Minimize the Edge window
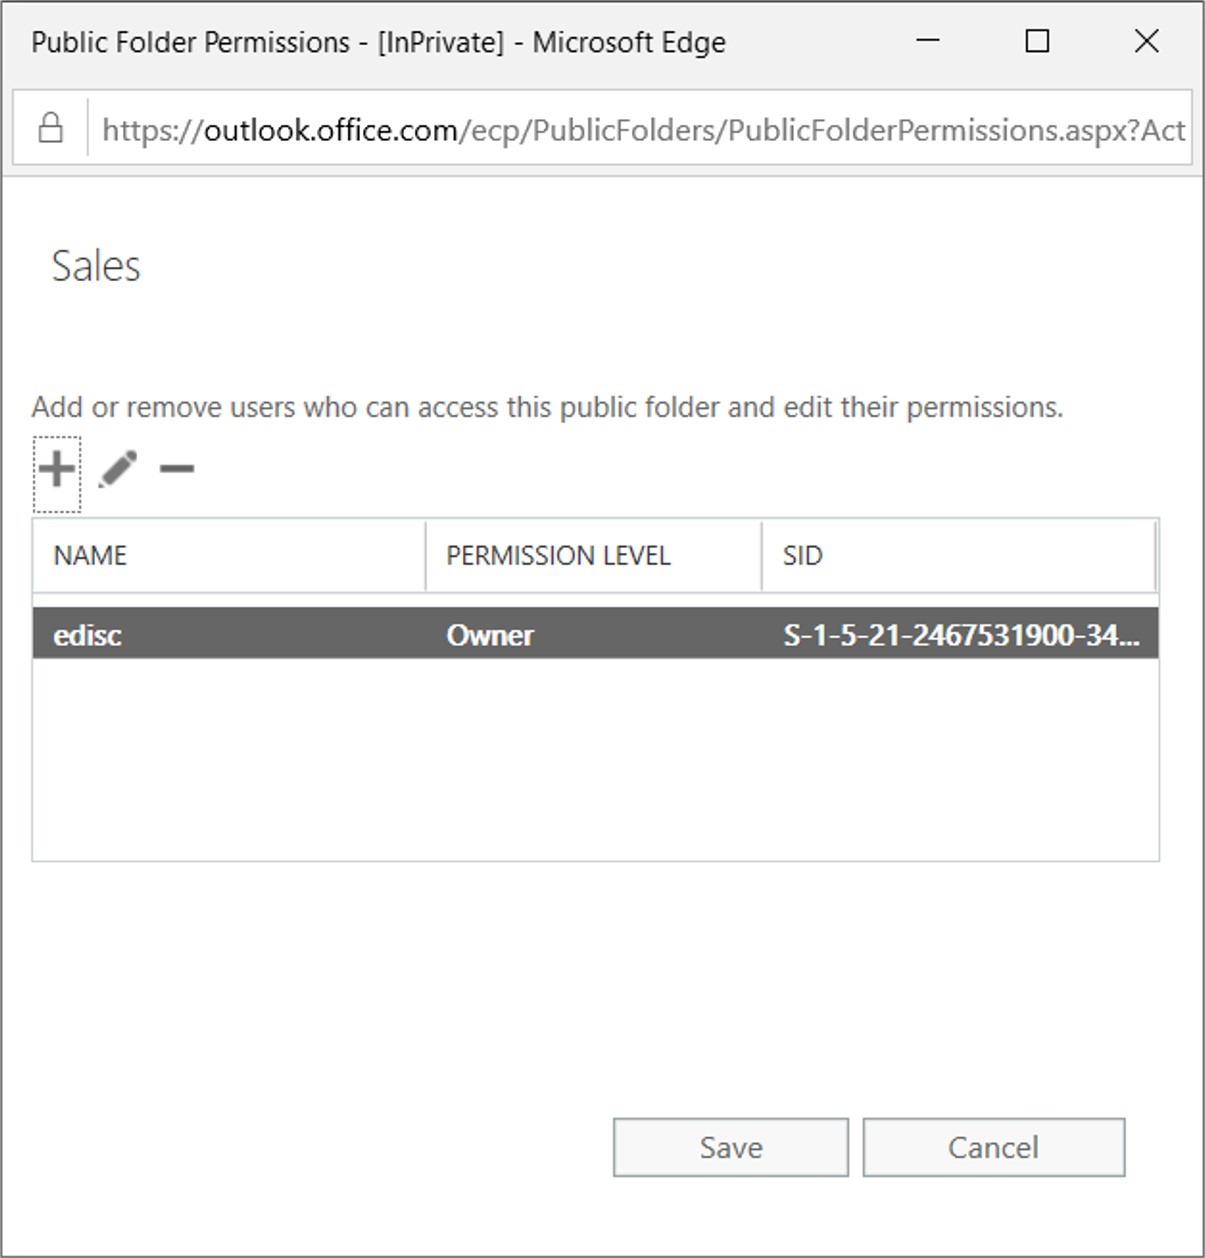Screen dimensions: 1205x1258 tap(928, 41)
